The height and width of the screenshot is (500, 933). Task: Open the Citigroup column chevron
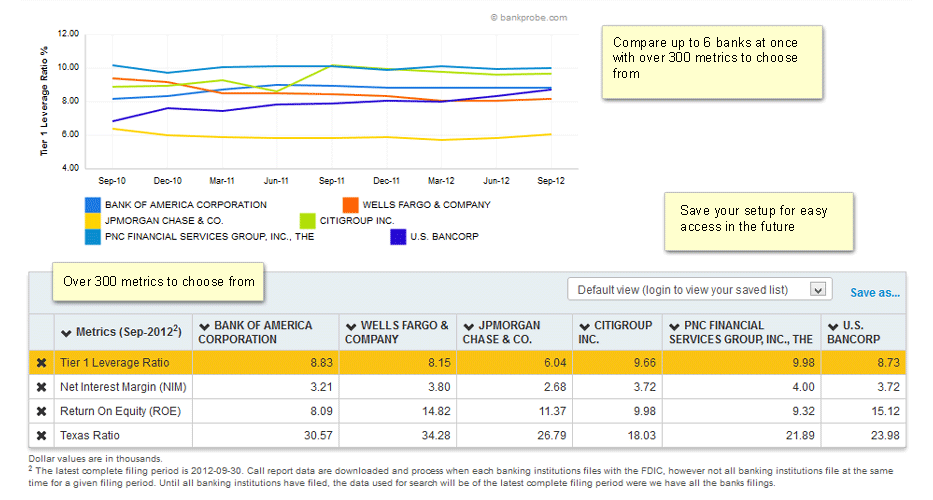click(585, 326)
